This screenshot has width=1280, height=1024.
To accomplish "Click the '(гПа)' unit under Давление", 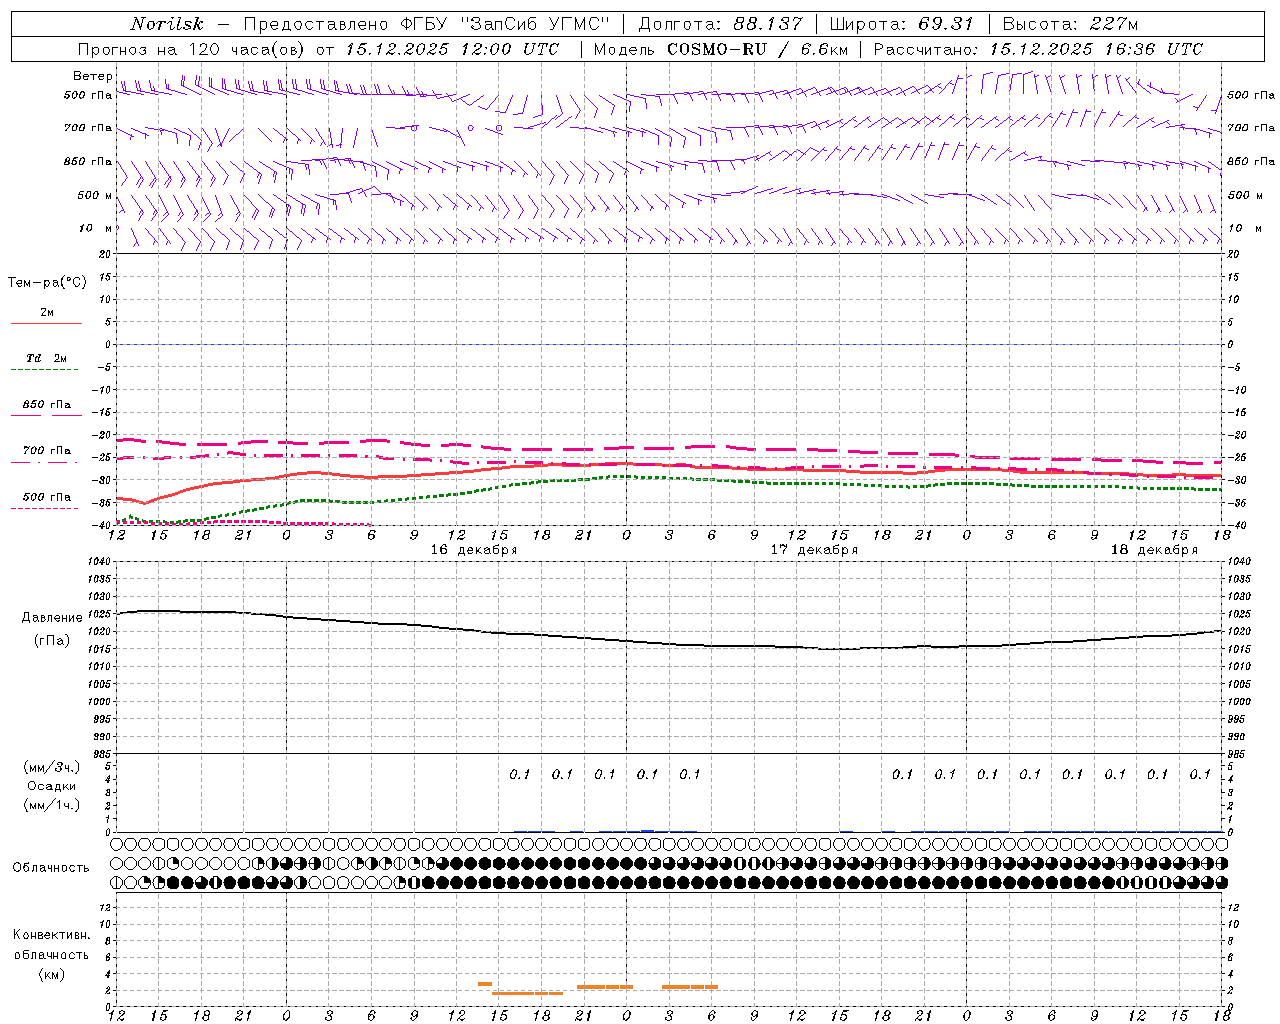I will pyautogui.click(x=52, y=640).
